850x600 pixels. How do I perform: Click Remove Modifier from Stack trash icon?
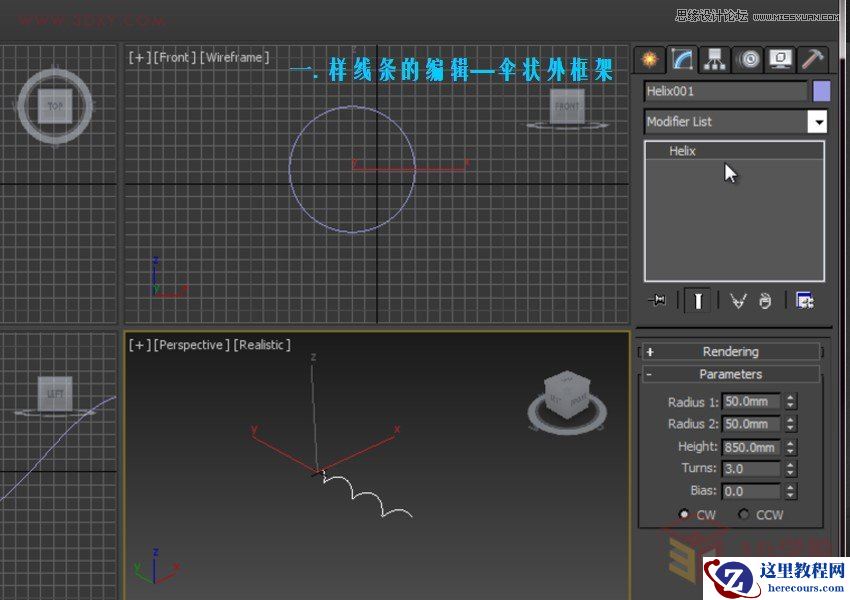[765, 300]
